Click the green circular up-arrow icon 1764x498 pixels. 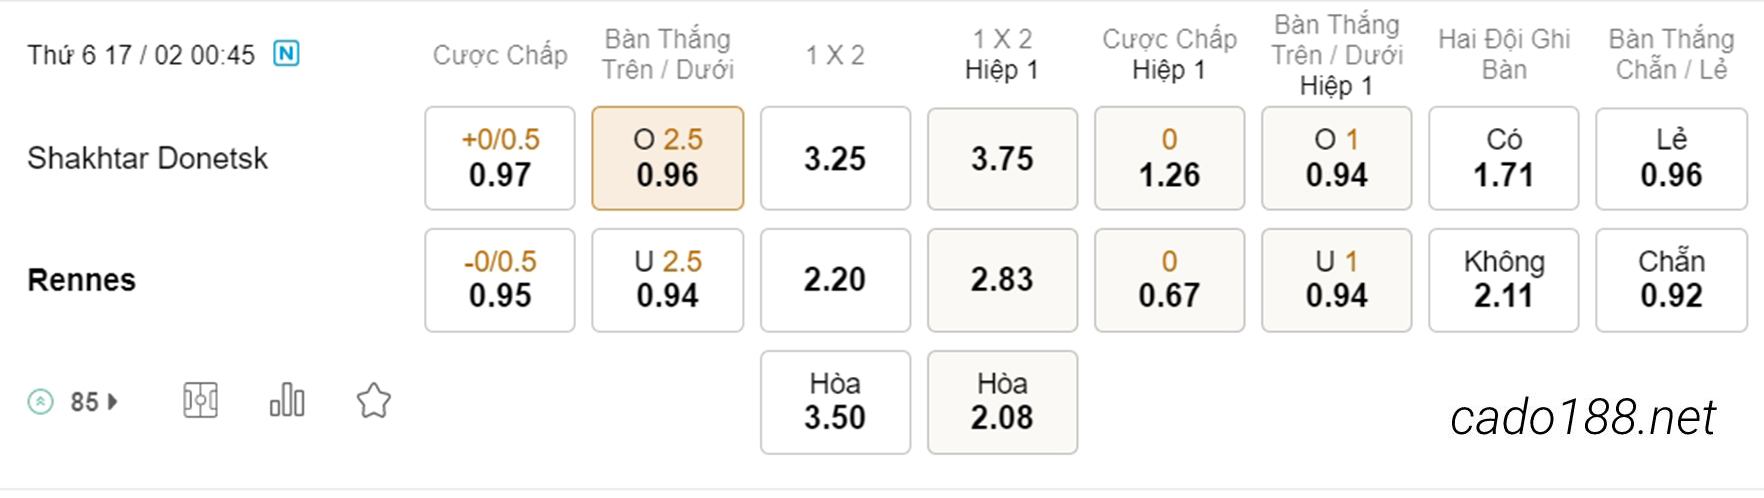coord(40,402)
